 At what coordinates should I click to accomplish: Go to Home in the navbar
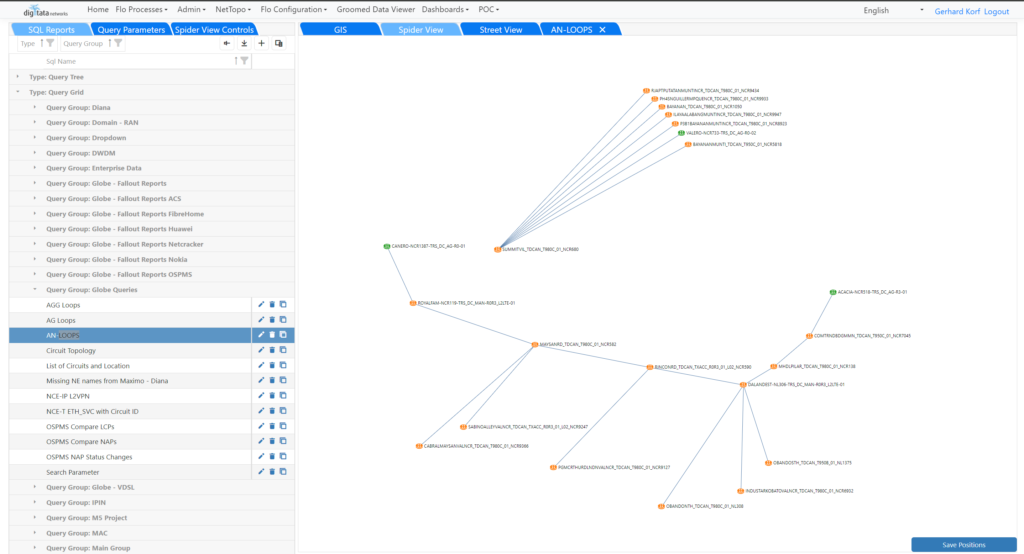pos(98,9)
